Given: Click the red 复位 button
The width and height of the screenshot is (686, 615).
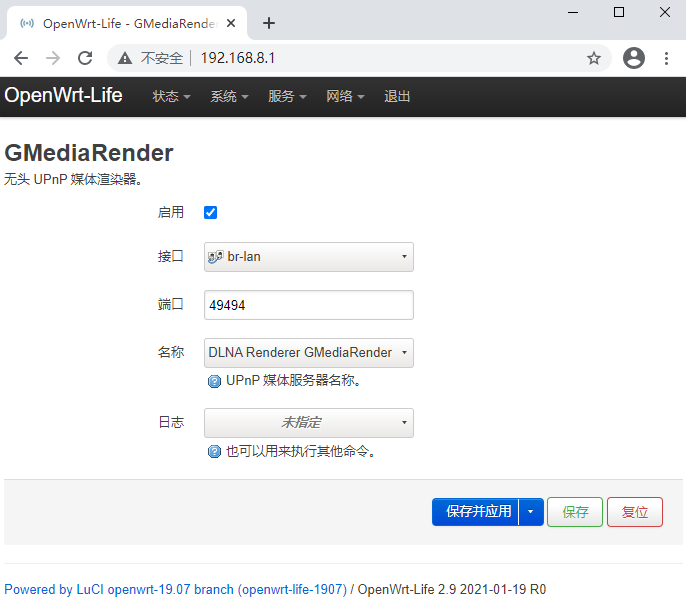Looking at the screenshot, I should click(x=635, y=512).
